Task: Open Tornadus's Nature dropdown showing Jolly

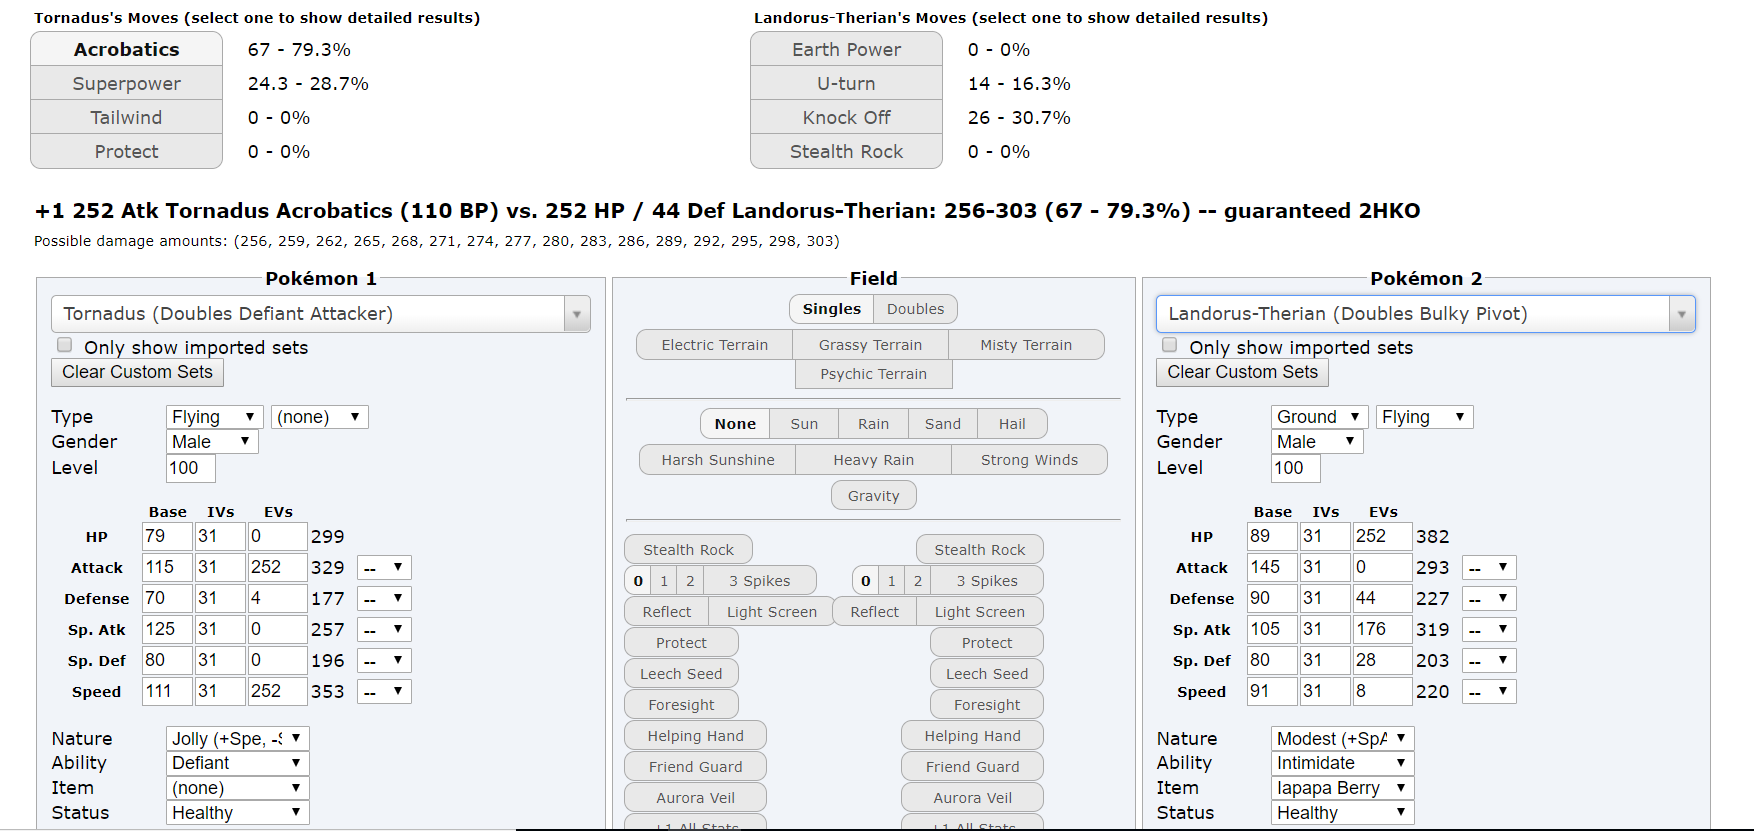Action: (238, 739)
